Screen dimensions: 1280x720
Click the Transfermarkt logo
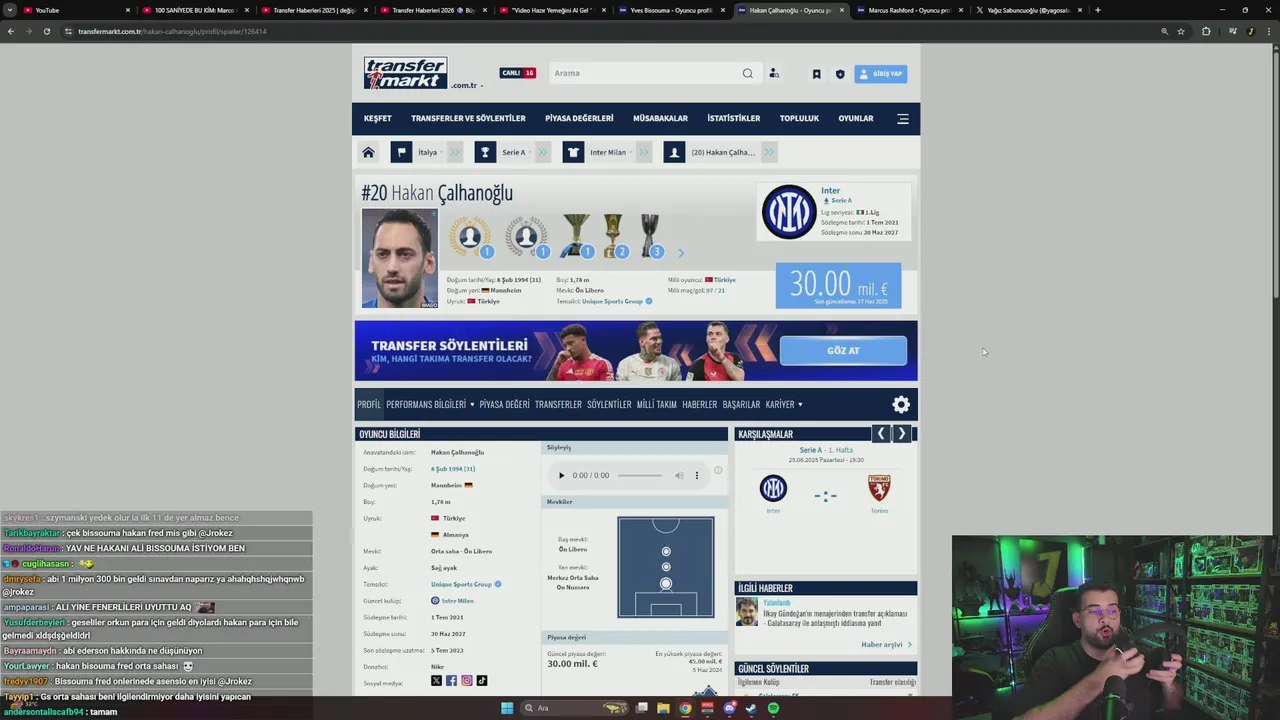(405, 73)
